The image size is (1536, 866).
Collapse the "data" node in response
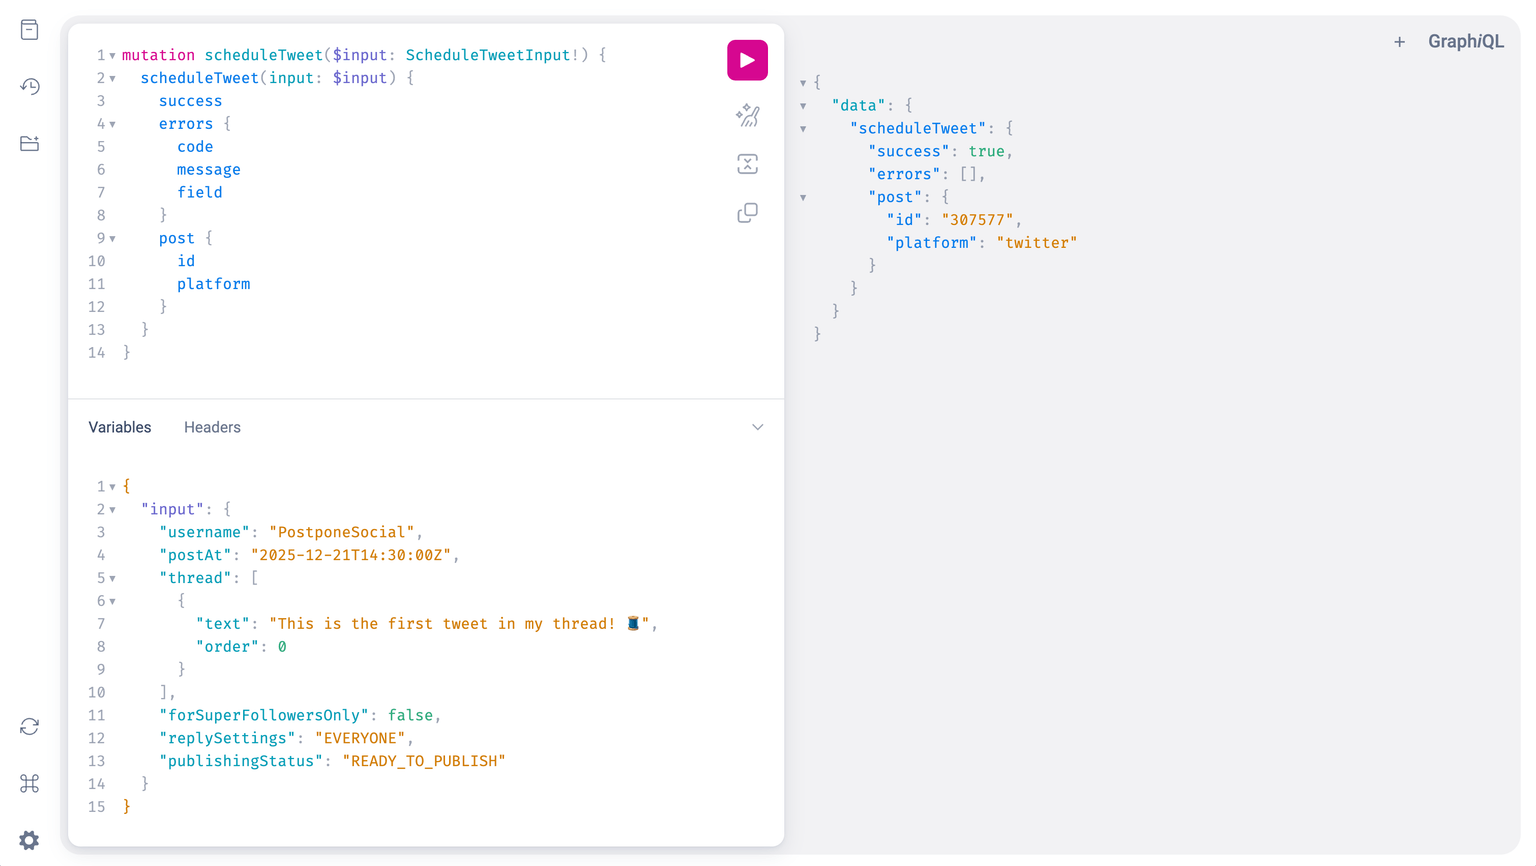(x=803, y=106)
